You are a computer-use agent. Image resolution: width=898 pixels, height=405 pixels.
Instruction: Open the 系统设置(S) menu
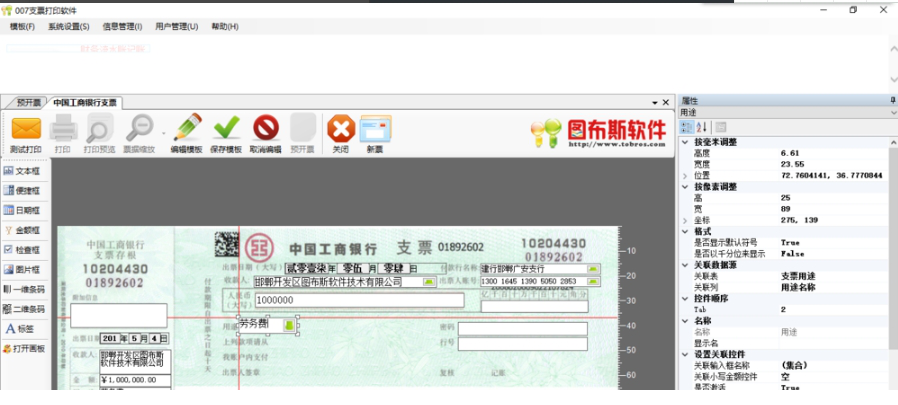(69, 26)
